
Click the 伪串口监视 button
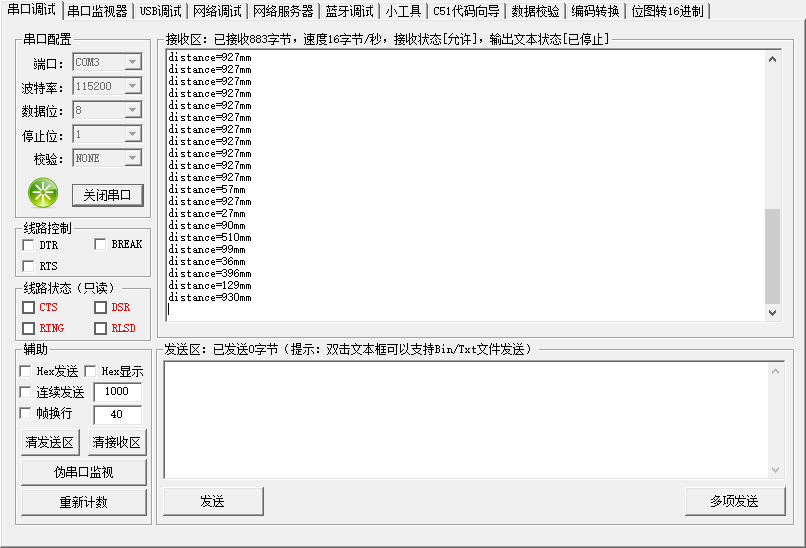tap(84, 472)
